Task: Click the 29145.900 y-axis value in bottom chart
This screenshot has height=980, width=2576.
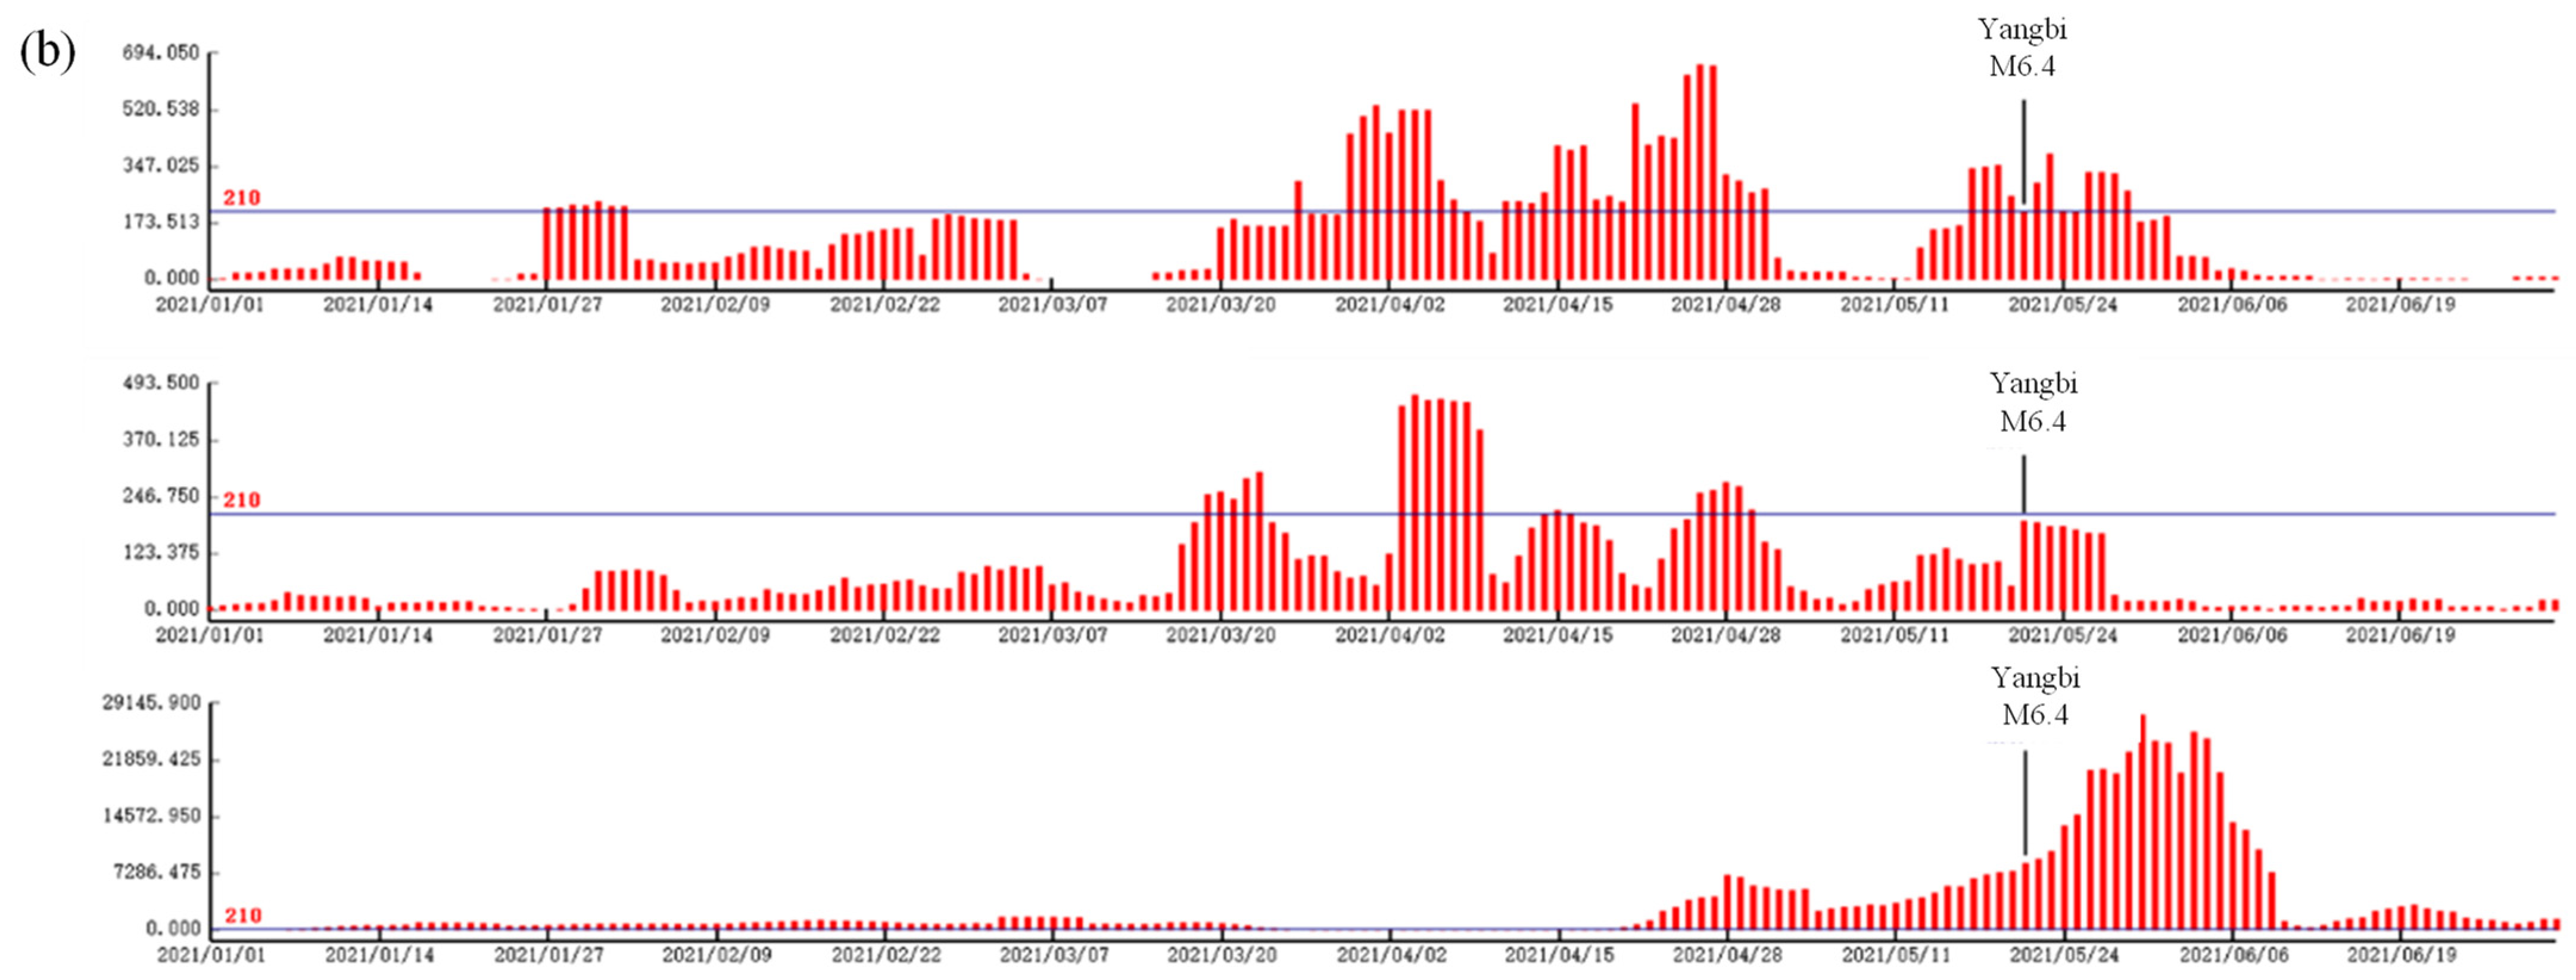Action: tap(152, 703)
